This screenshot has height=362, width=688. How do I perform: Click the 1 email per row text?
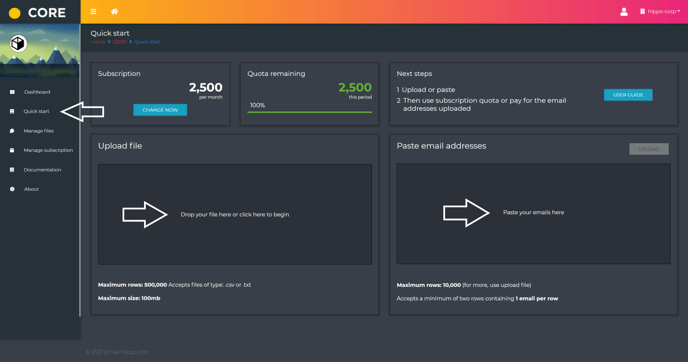point(537,298)
